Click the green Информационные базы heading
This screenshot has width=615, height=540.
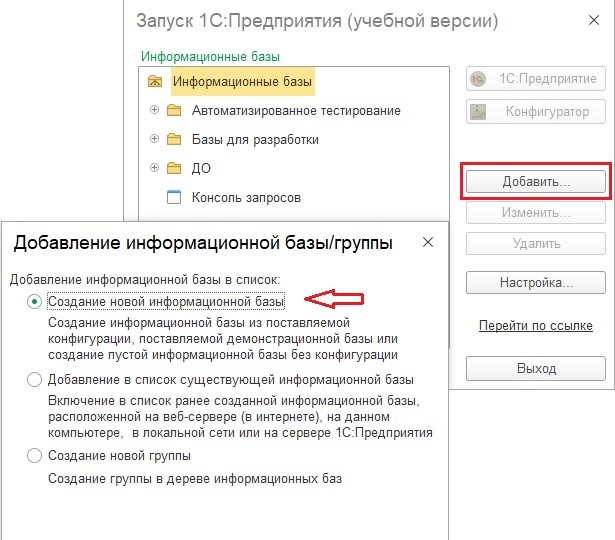[210, 56]
